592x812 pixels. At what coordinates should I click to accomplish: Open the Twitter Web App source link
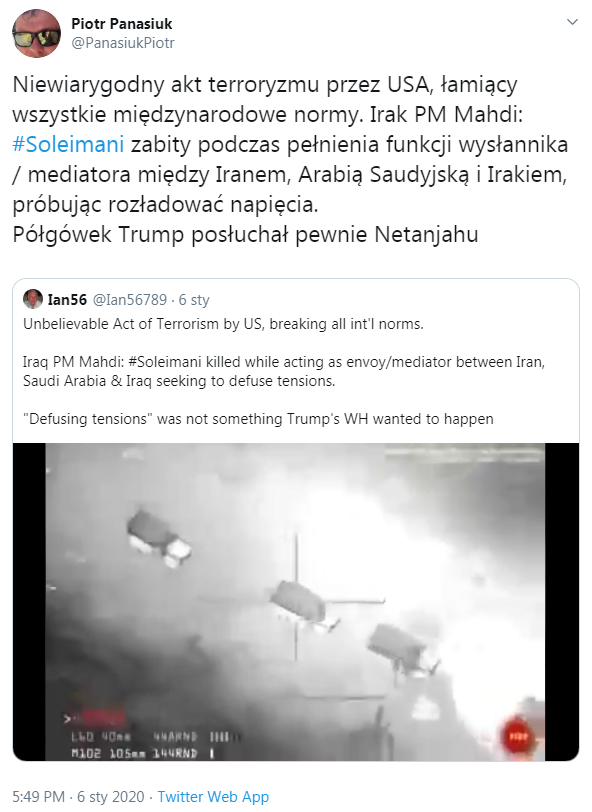pos(213,796)
